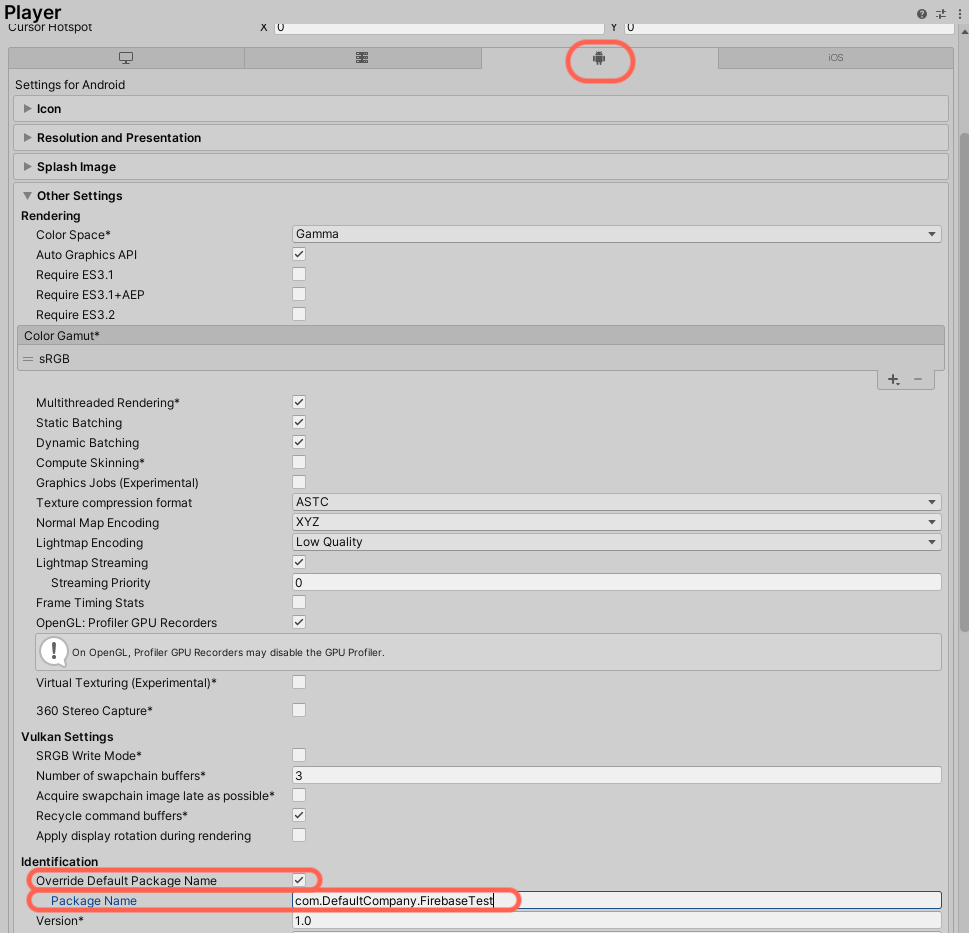Click the Package Name input field
The height and width of the screenshot is (933, 969).
point(616,900)
